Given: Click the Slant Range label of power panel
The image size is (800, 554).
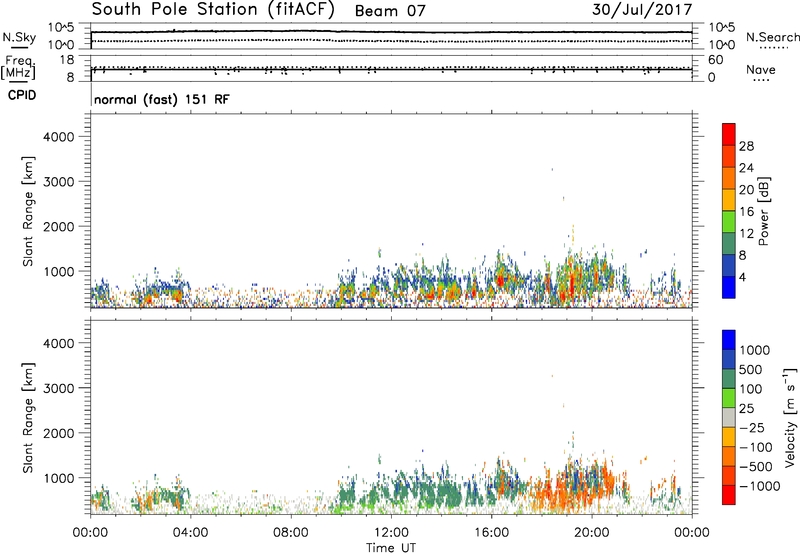Looking at the screenshot, I should 28,211.
